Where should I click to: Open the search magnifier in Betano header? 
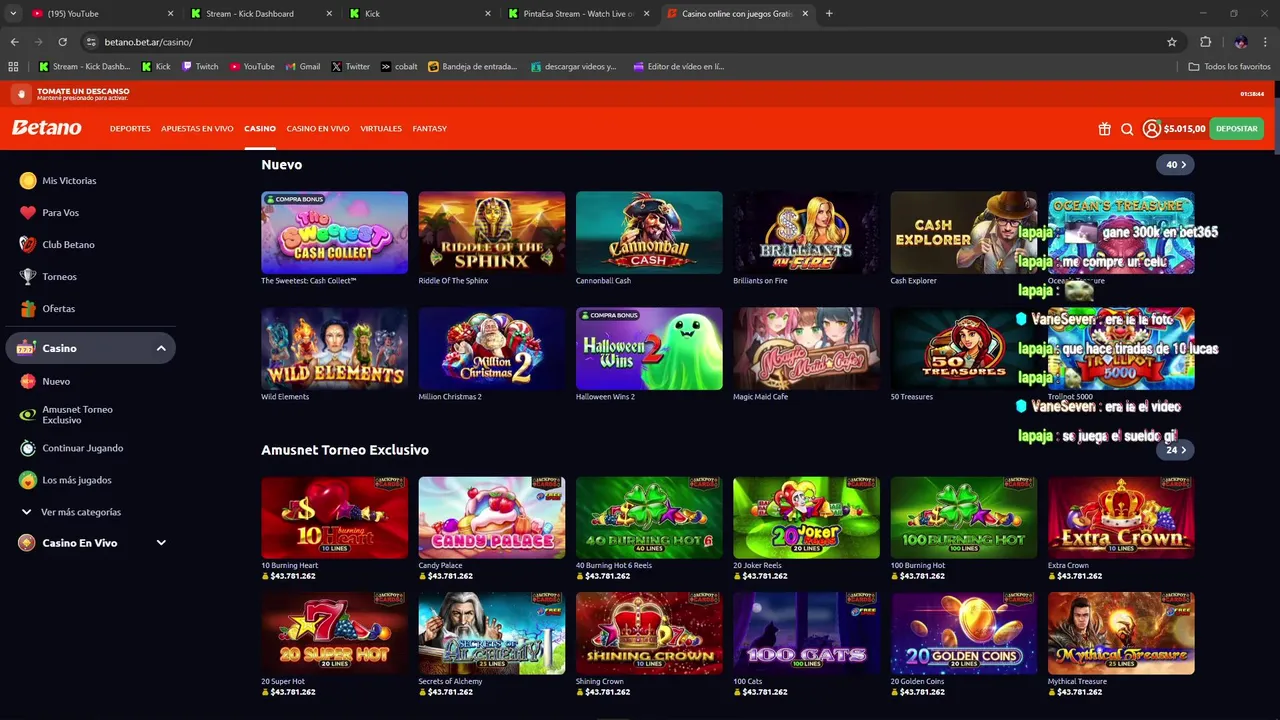(1127, 129)
